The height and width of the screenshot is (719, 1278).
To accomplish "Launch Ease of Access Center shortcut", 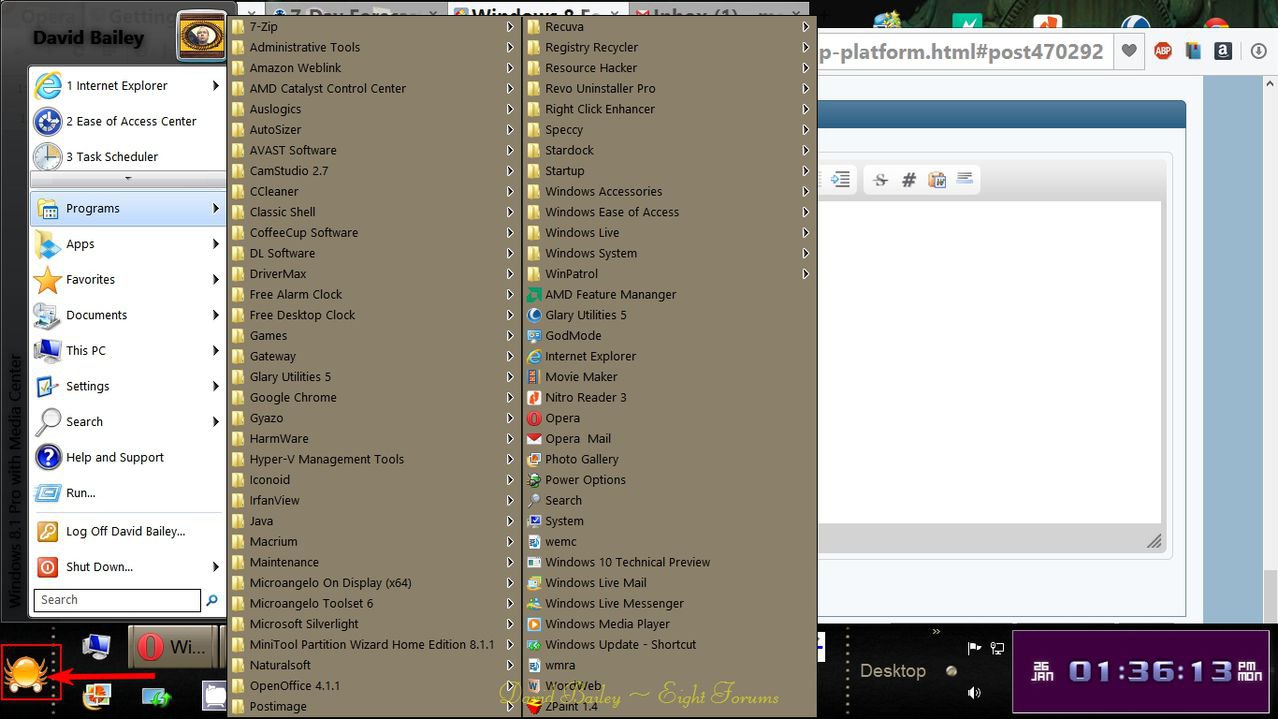I will click(126, 121).
